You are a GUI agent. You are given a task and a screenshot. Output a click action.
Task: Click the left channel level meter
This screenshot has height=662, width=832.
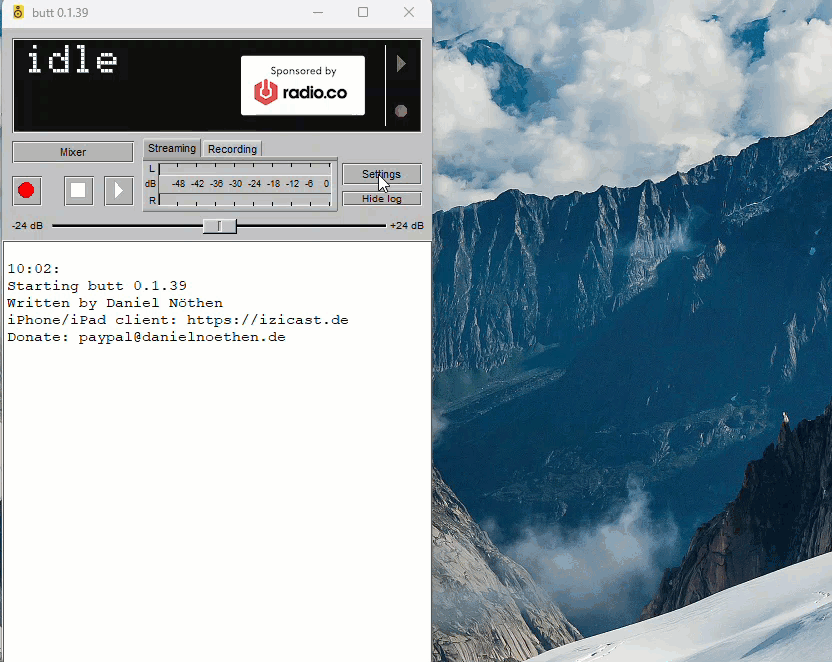pos(245,168)
